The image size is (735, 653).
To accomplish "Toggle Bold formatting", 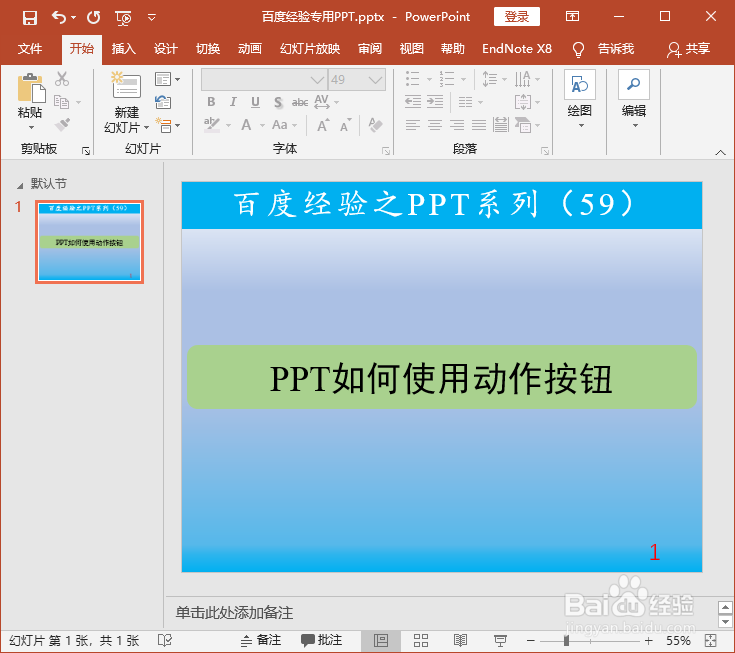I will [211, 102].
